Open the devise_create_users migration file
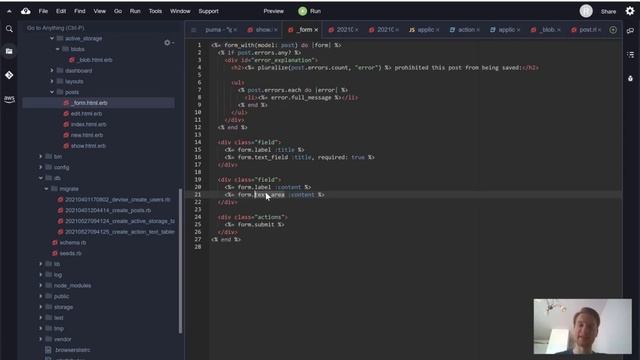Viewport: 640px width, 360px height. (118, 200)
